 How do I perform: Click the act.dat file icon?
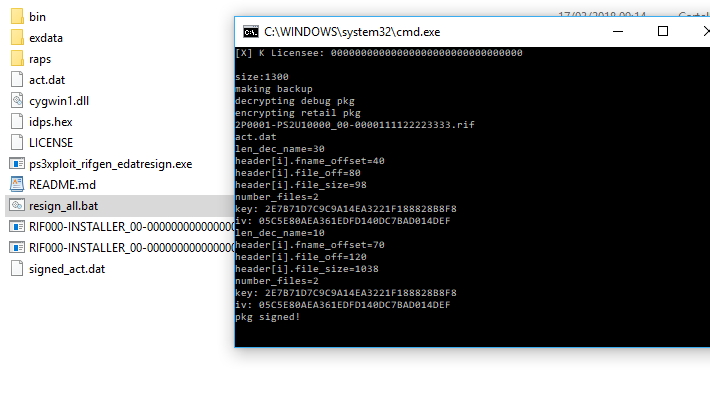17,79
